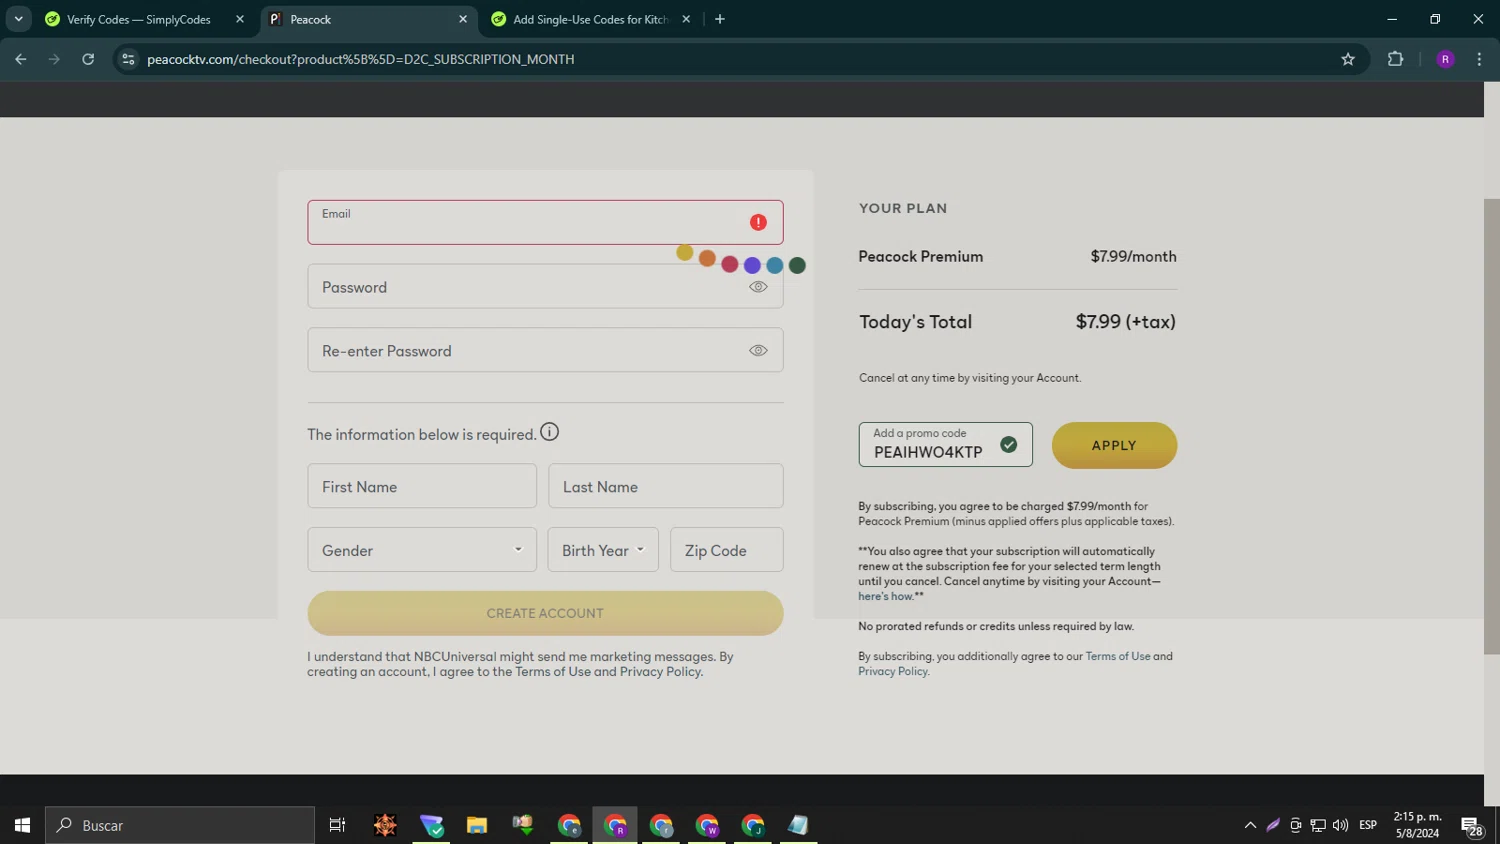
Task: Click the Zip Code field
Action: [726, 550]
